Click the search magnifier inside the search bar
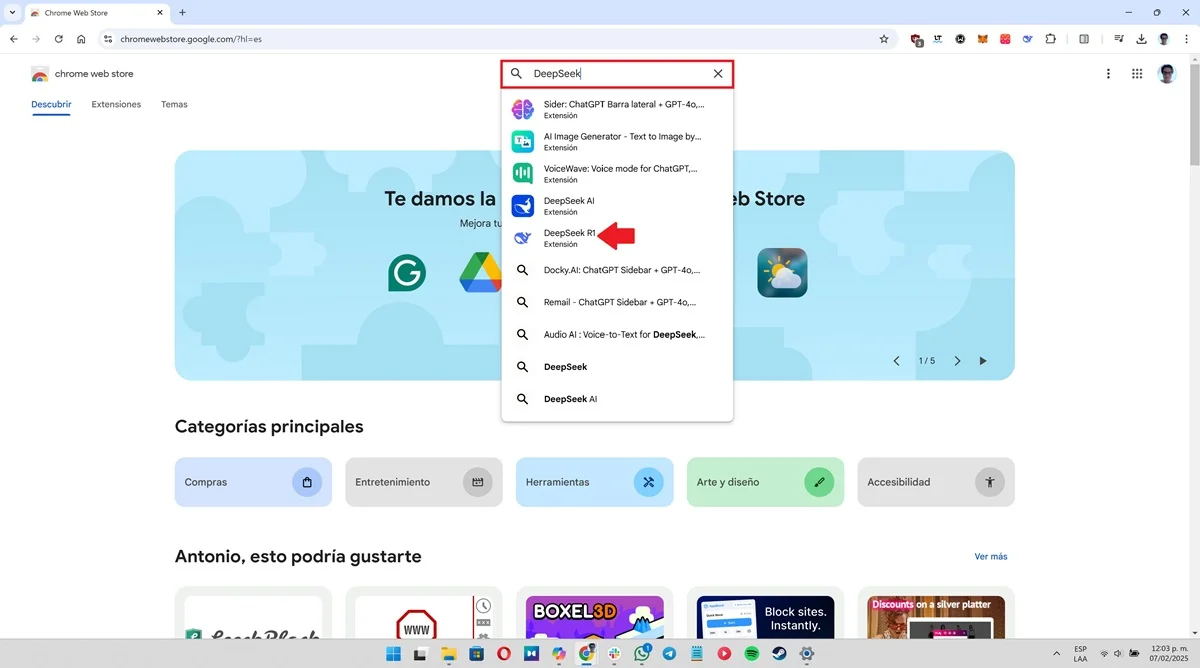The width and height of the screenshot is (1200, 668). (x=516, y=73)
